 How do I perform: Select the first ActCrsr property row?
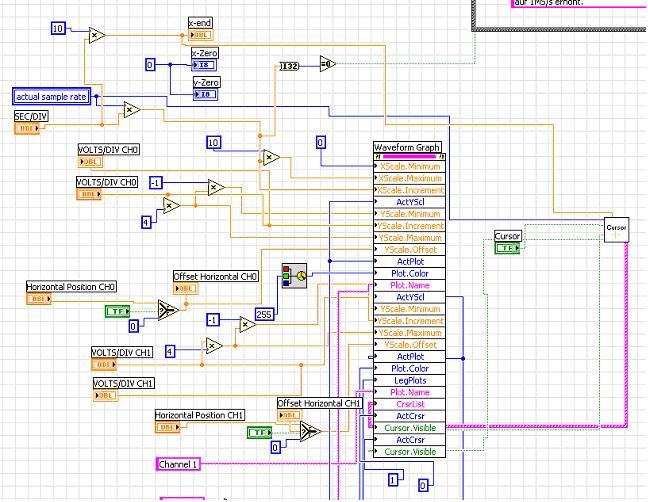(410, 416)
